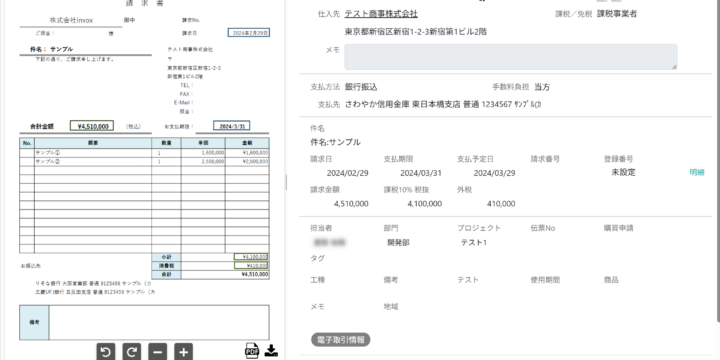This screenshot has width=720, height=360.
Task: Download the invoice file
Action: pos(271,351)
